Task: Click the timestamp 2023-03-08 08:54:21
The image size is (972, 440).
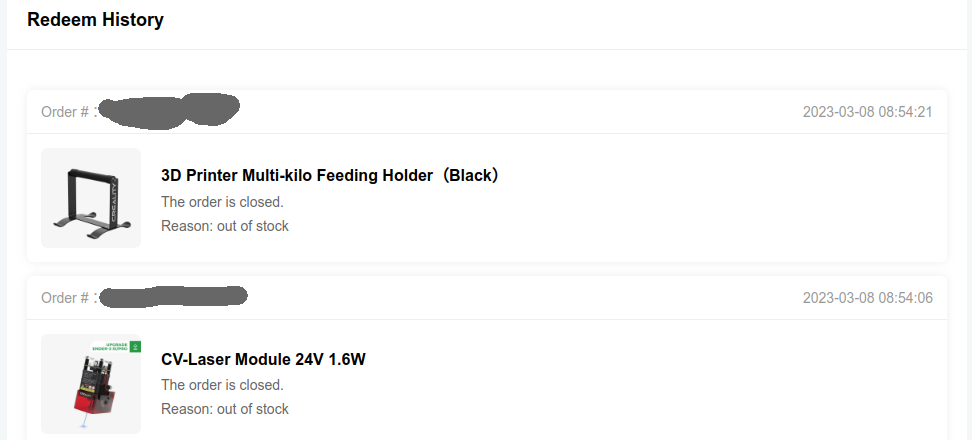Action: point(867,111)
